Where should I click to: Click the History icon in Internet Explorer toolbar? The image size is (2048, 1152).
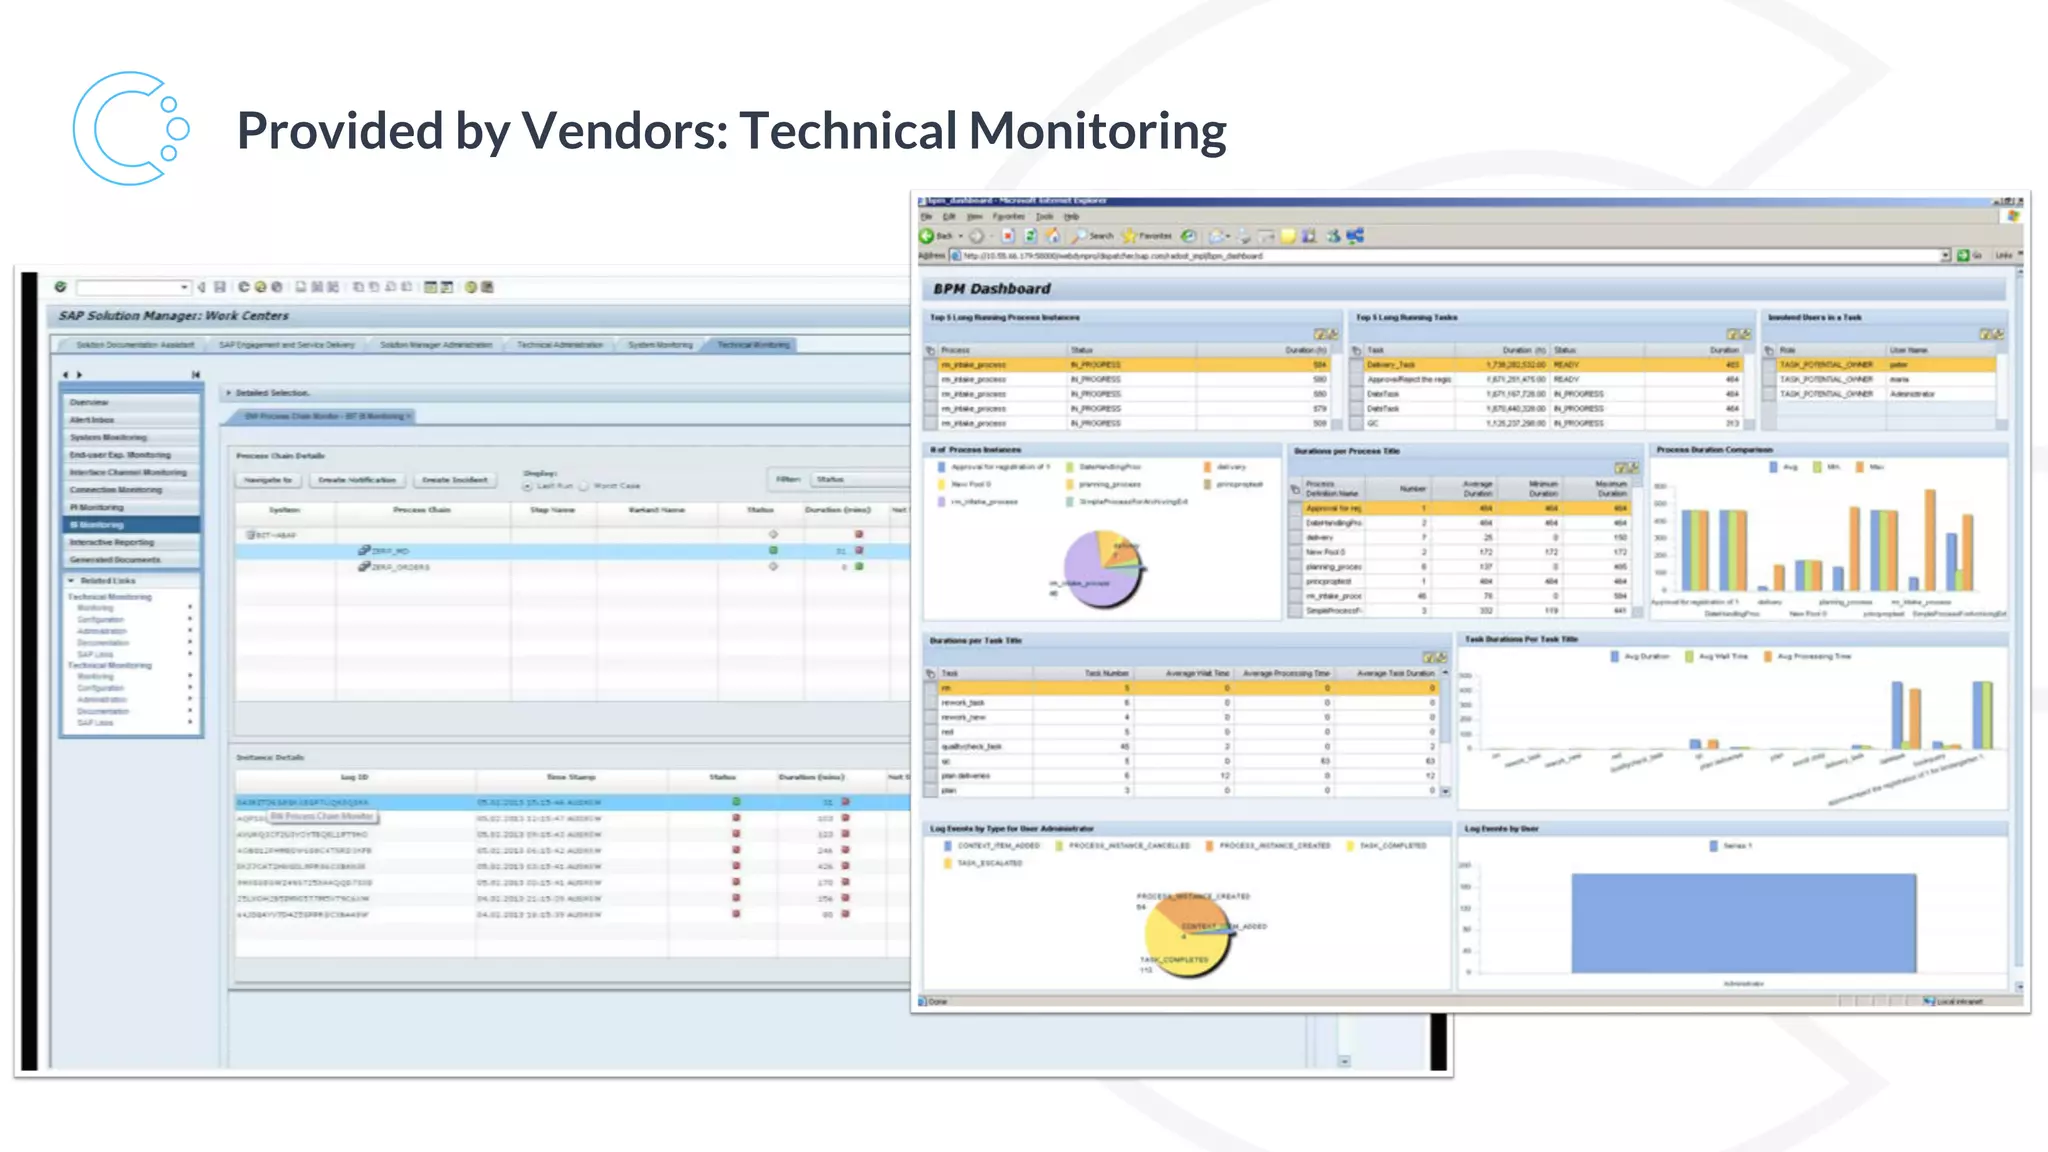[1189, 236]
